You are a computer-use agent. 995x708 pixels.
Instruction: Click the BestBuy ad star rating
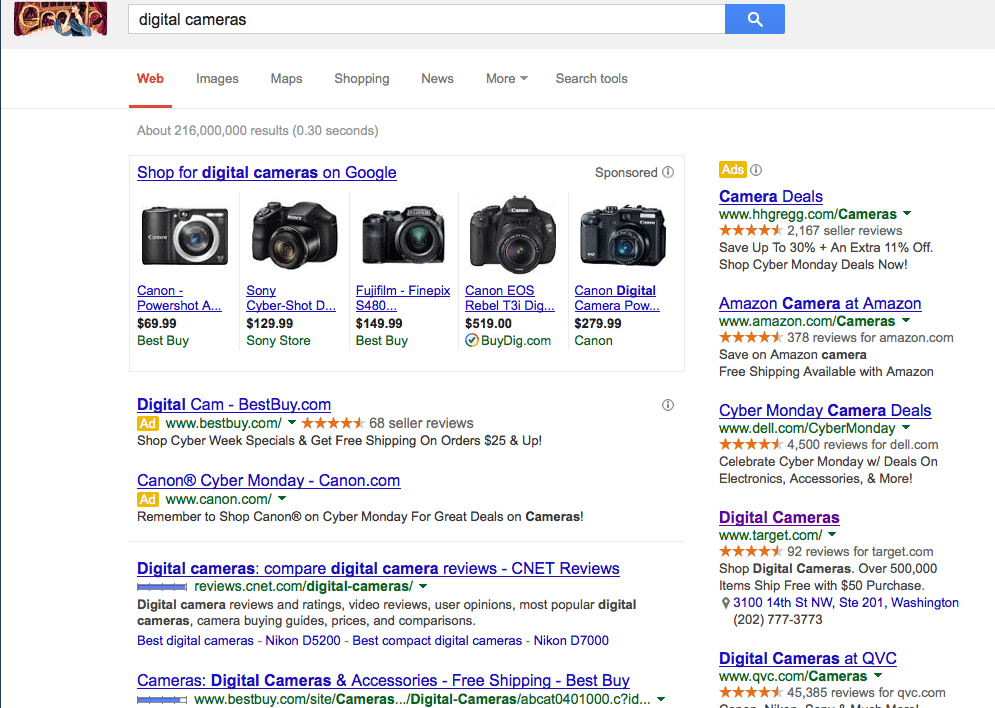[x=333, y=423]
